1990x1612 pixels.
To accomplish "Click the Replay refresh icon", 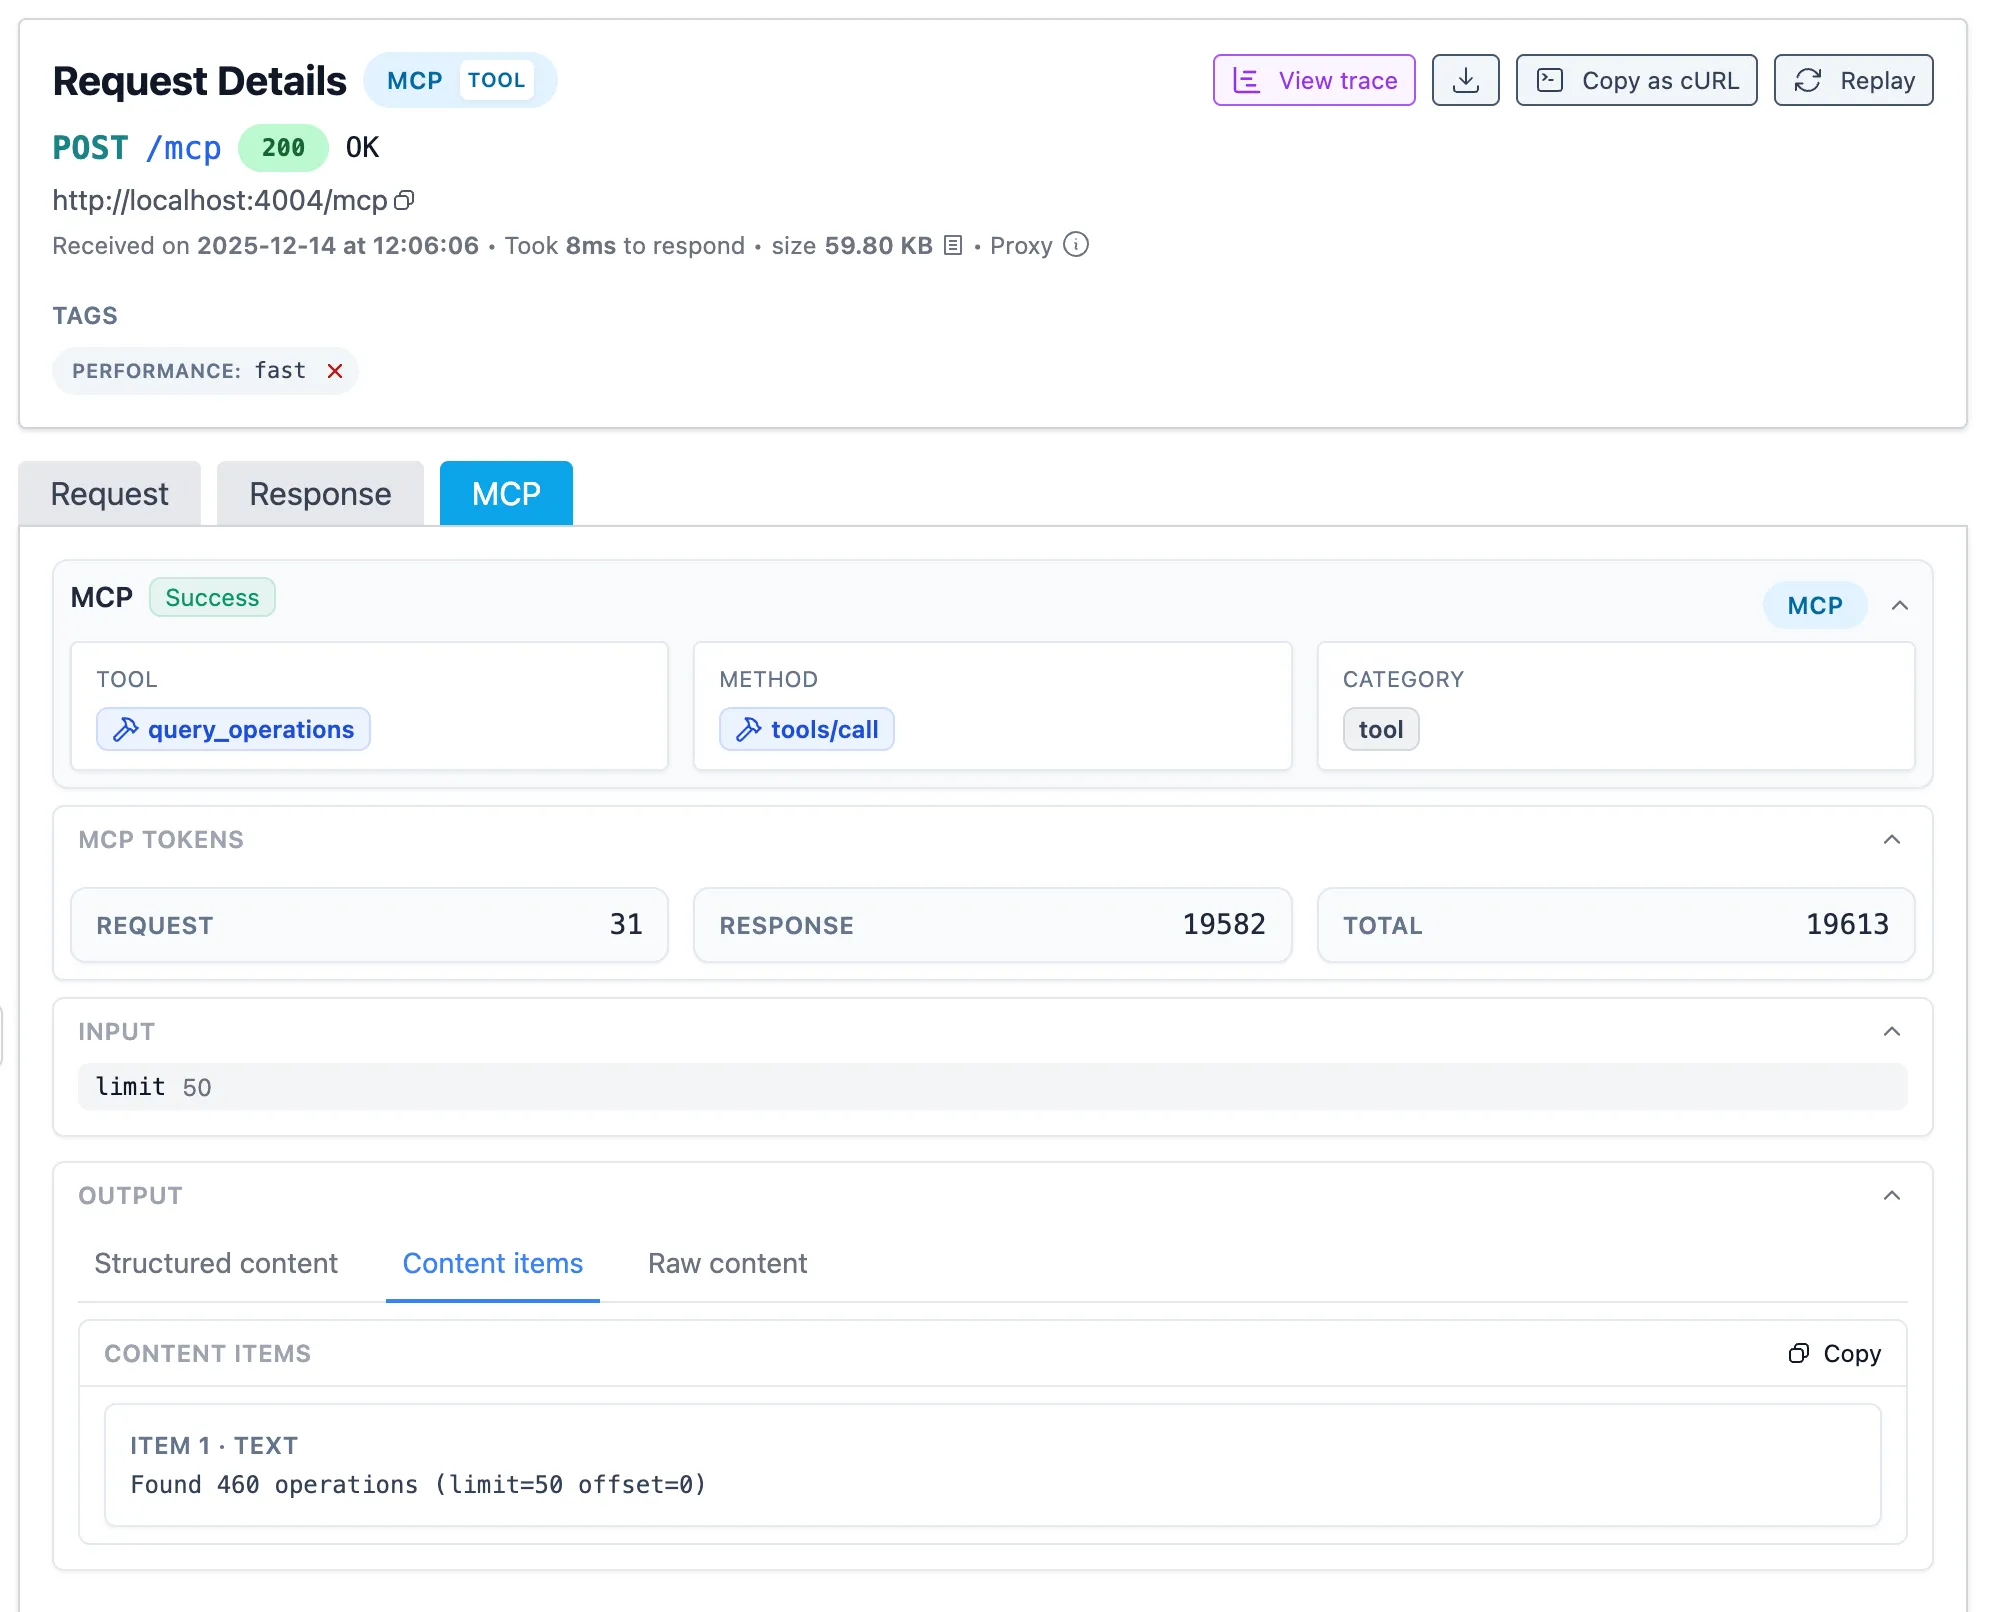I will click(1807, 80).
